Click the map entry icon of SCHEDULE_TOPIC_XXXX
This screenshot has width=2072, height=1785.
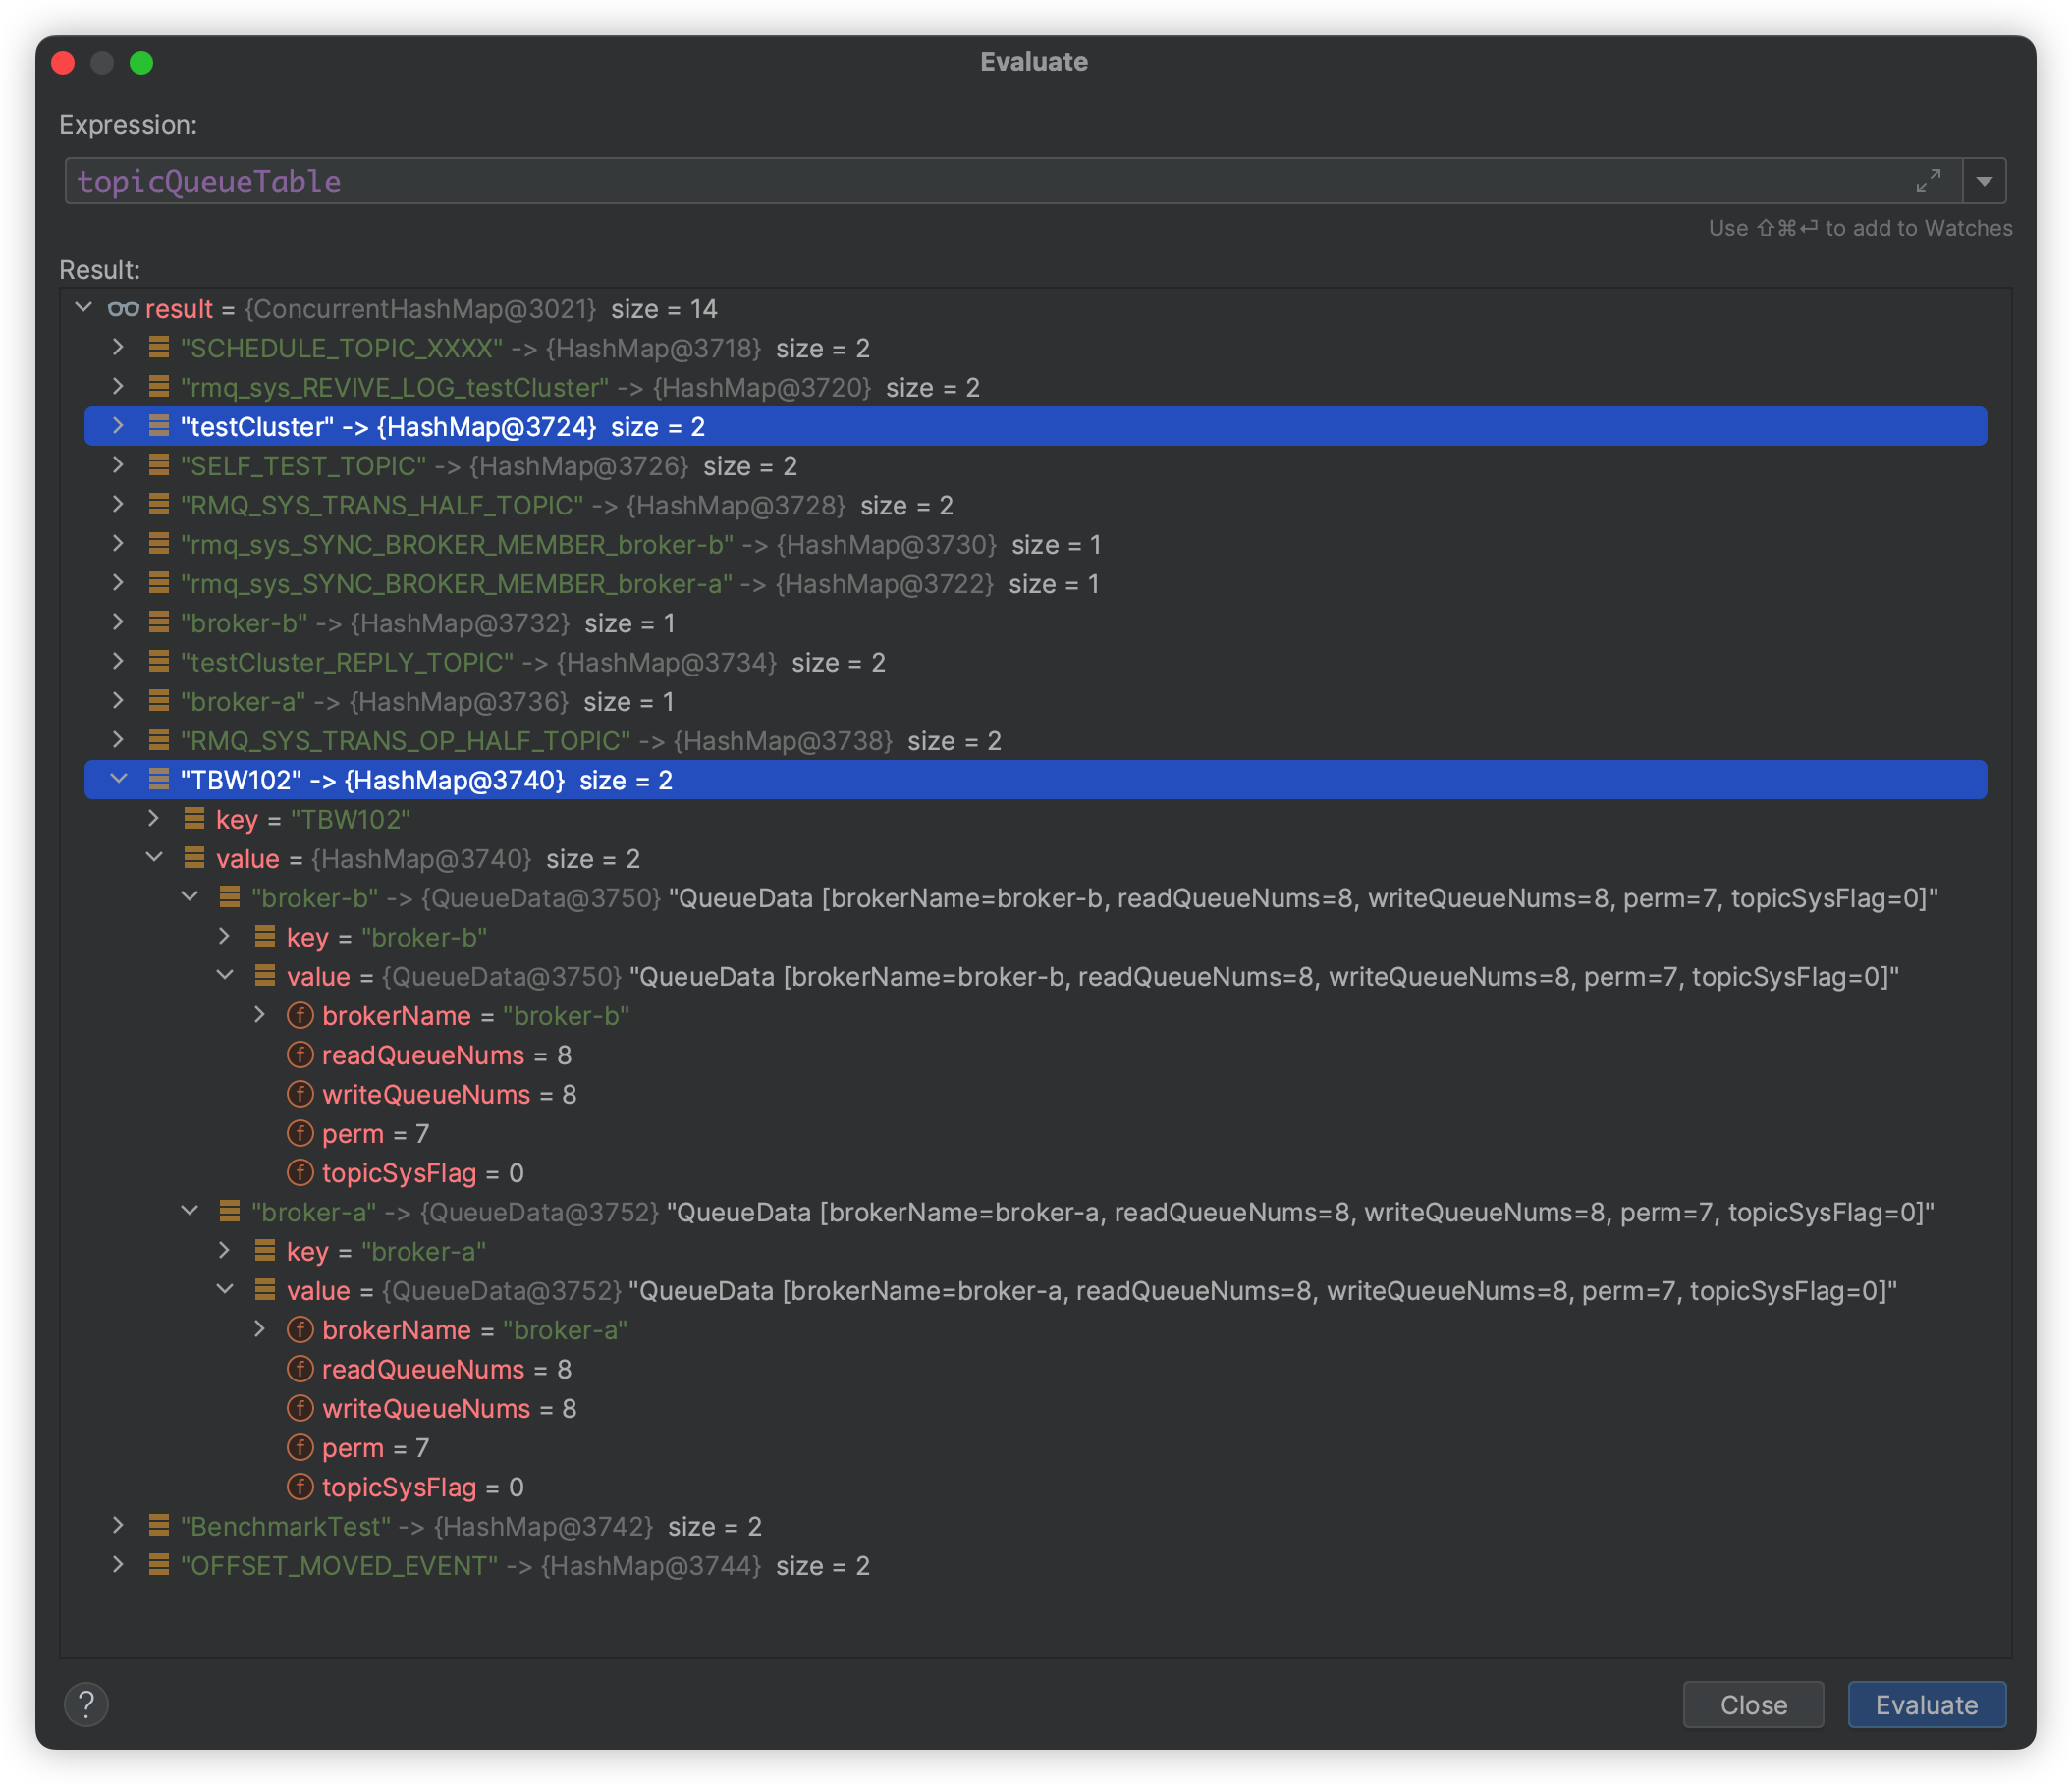point(158,347)
